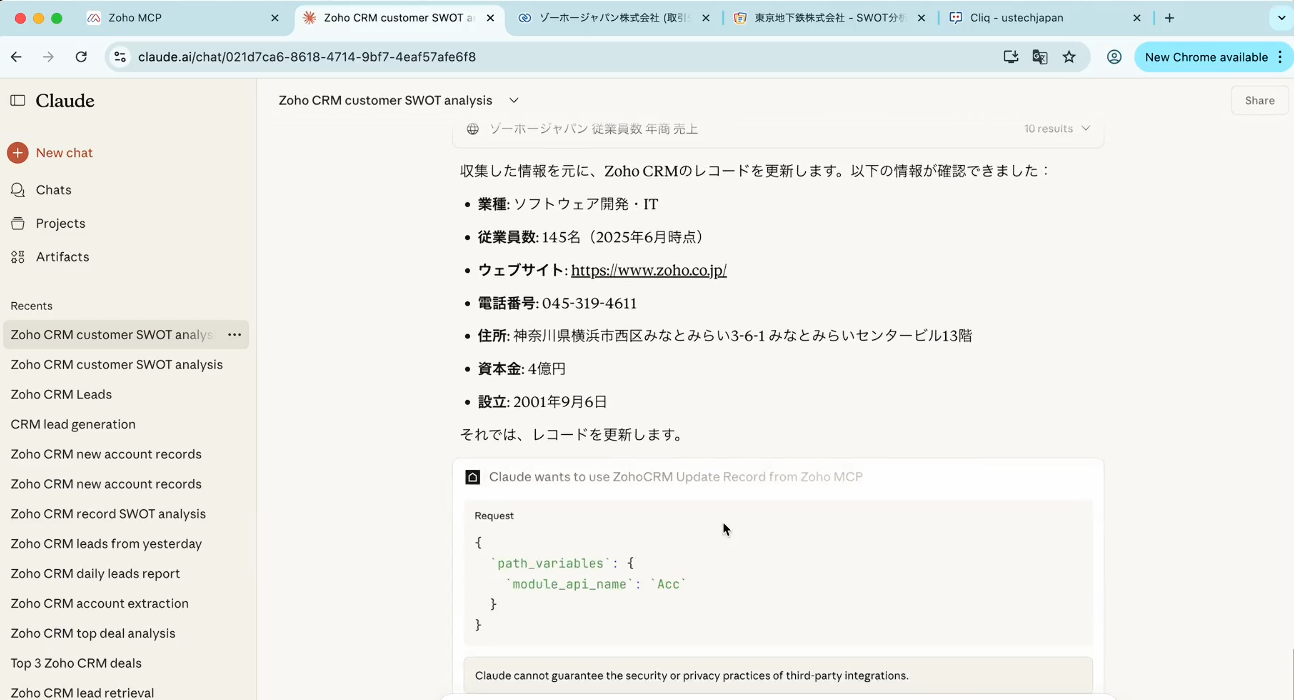Click the third-party integrations security notice
The image size is (1294, 700).
coord(778,676)
